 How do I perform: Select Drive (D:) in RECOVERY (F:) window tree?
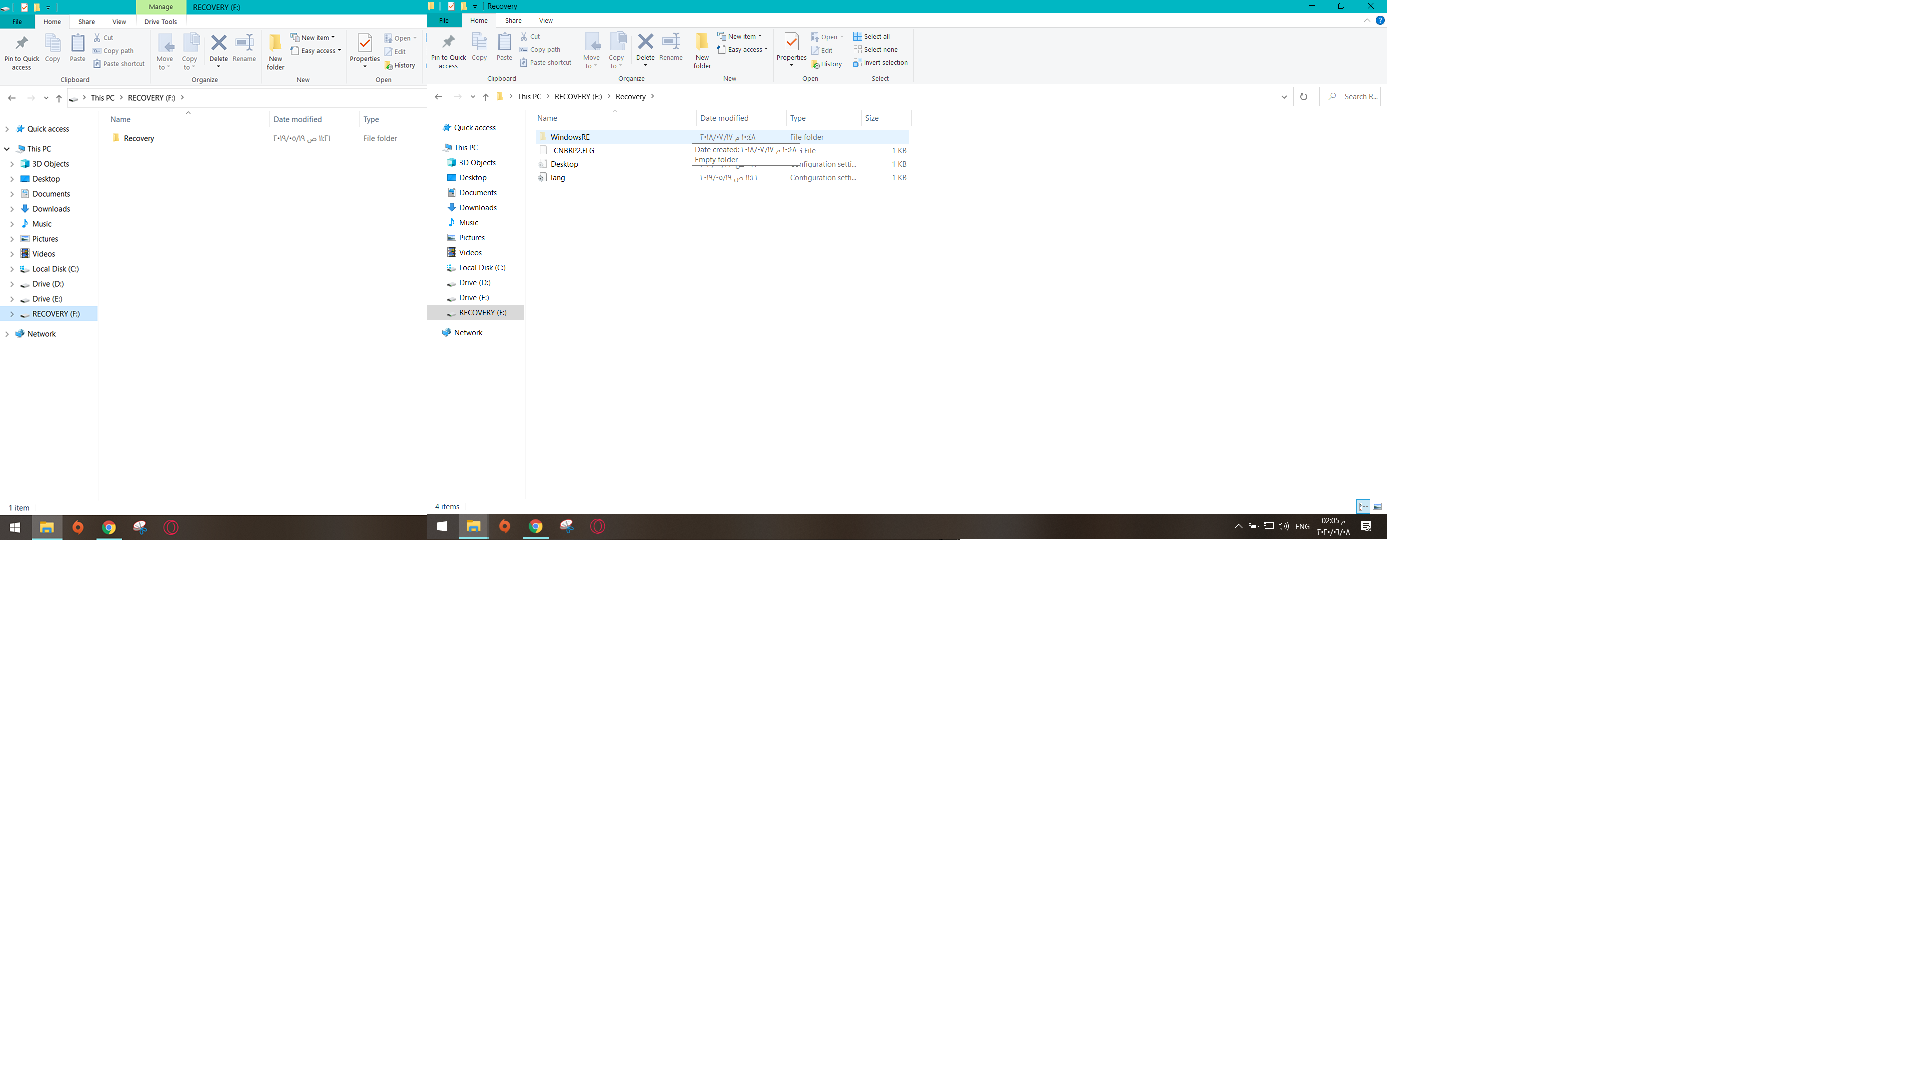[47, 284]
